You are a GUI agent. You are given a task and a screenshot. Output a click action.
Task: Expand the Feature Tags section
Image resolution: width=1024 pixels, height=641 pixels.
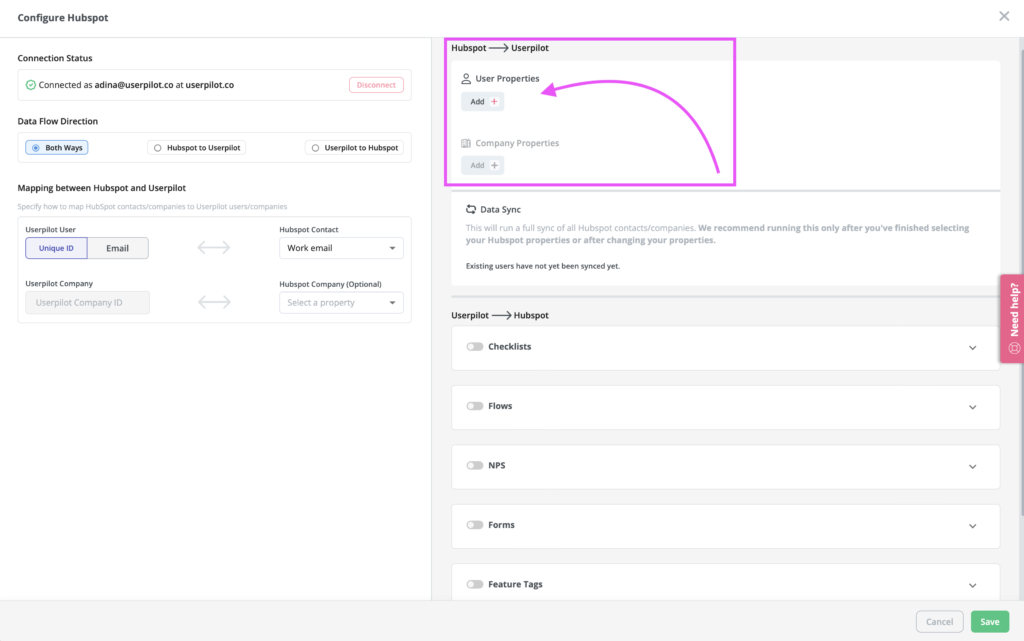pyautogui.click(x=972, y=586)
